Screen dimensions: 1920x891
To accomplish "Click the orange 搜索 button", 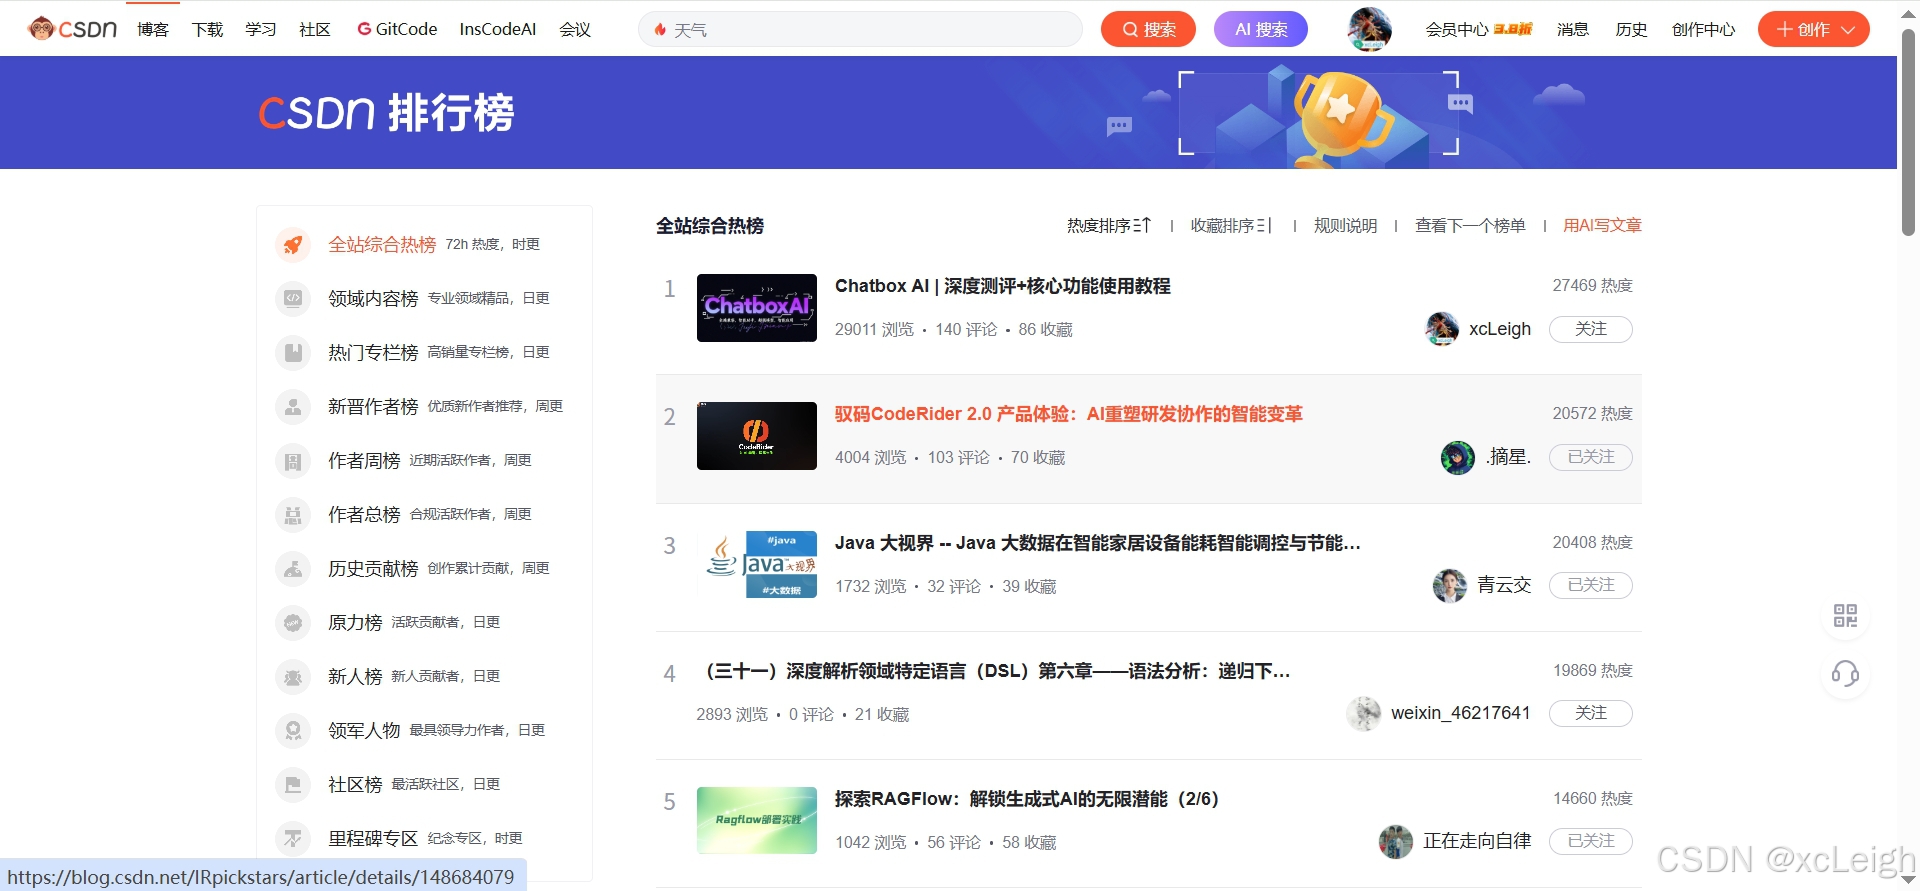I will (1149, 29).
